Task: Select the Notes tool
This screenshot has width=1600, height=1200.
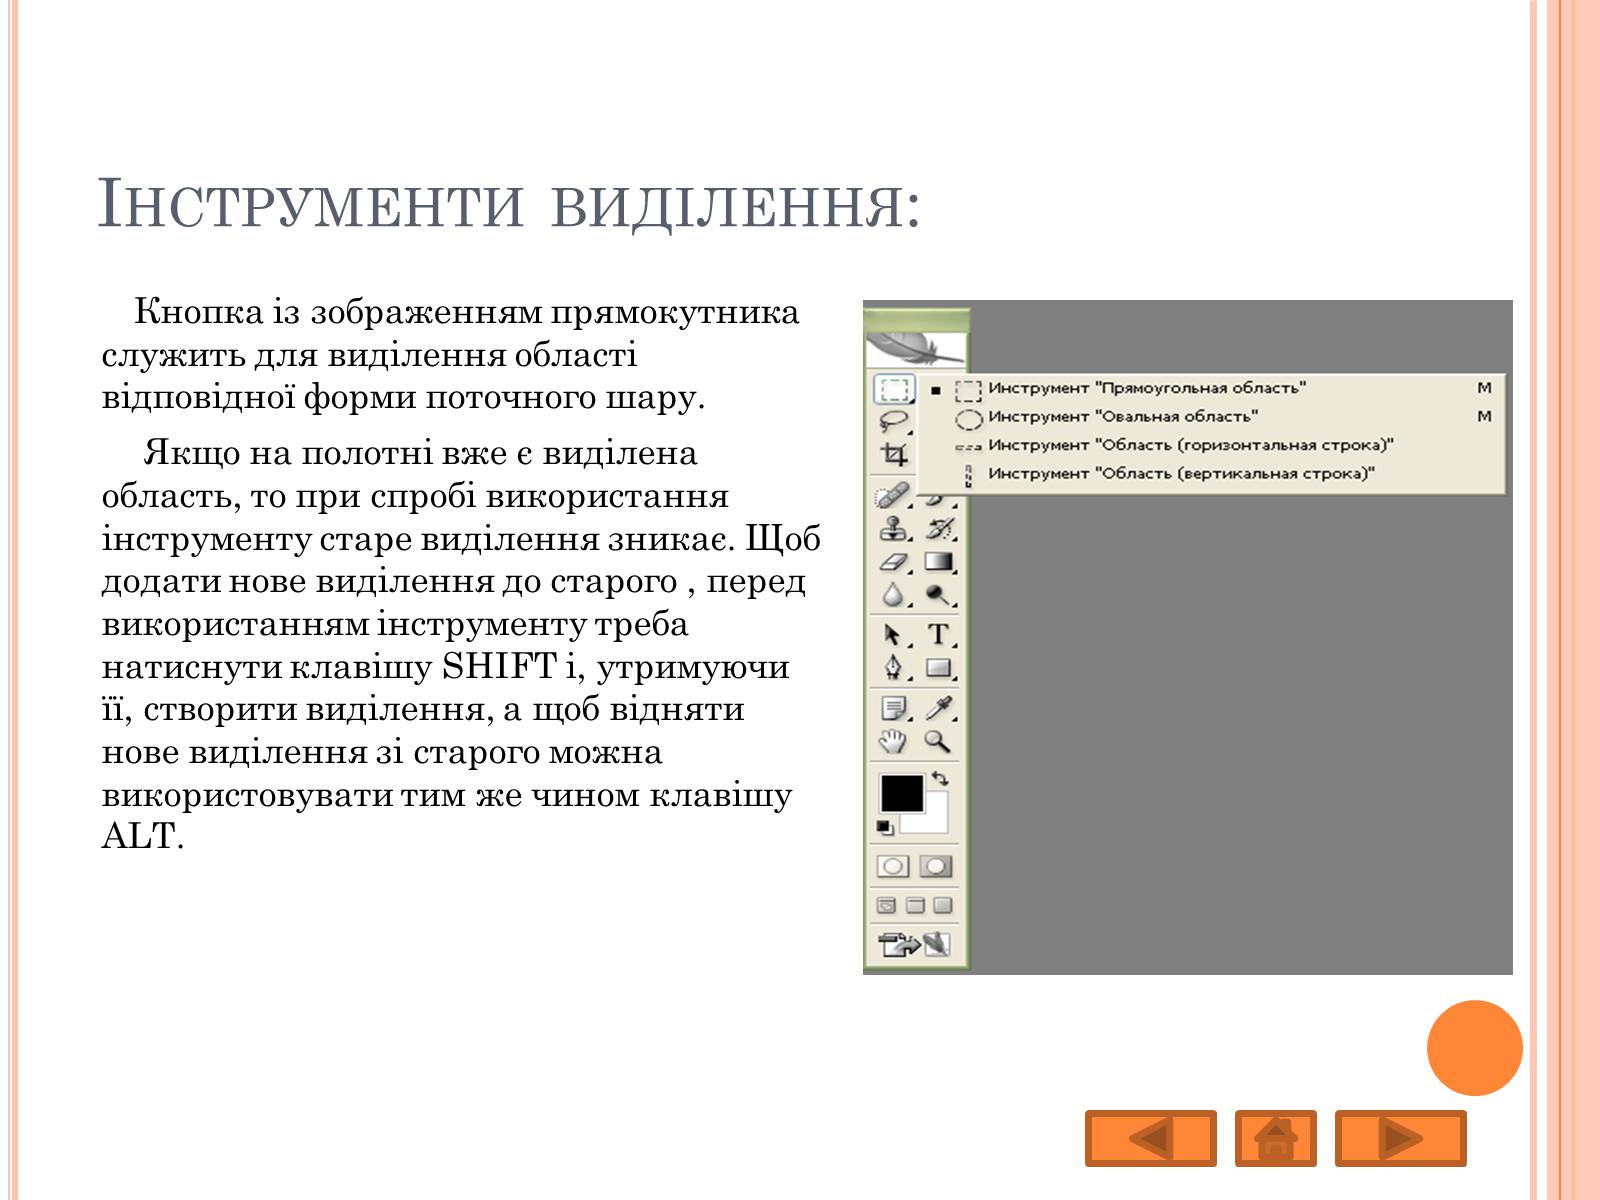Action: pos(893,709)
